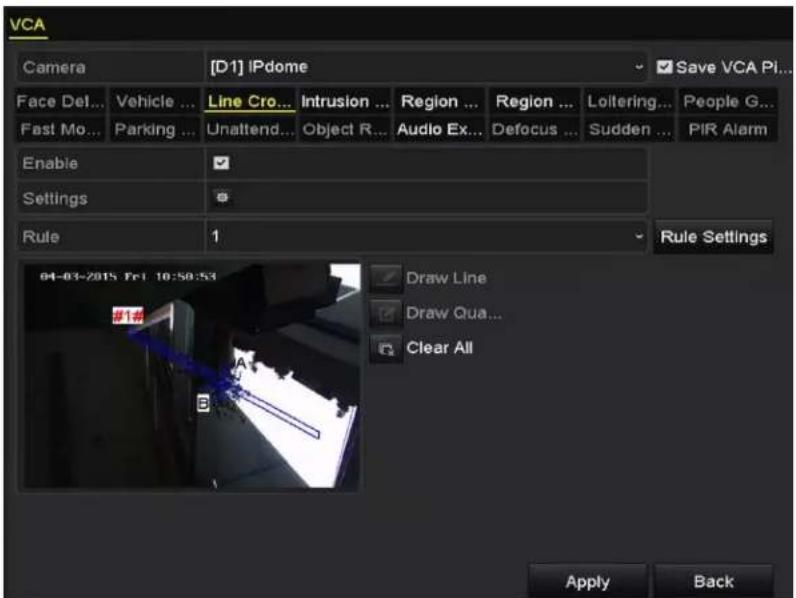This screenshot has height=598, width=796.
Task: Select the VCA header tab
Action: [x=27, y=25]
